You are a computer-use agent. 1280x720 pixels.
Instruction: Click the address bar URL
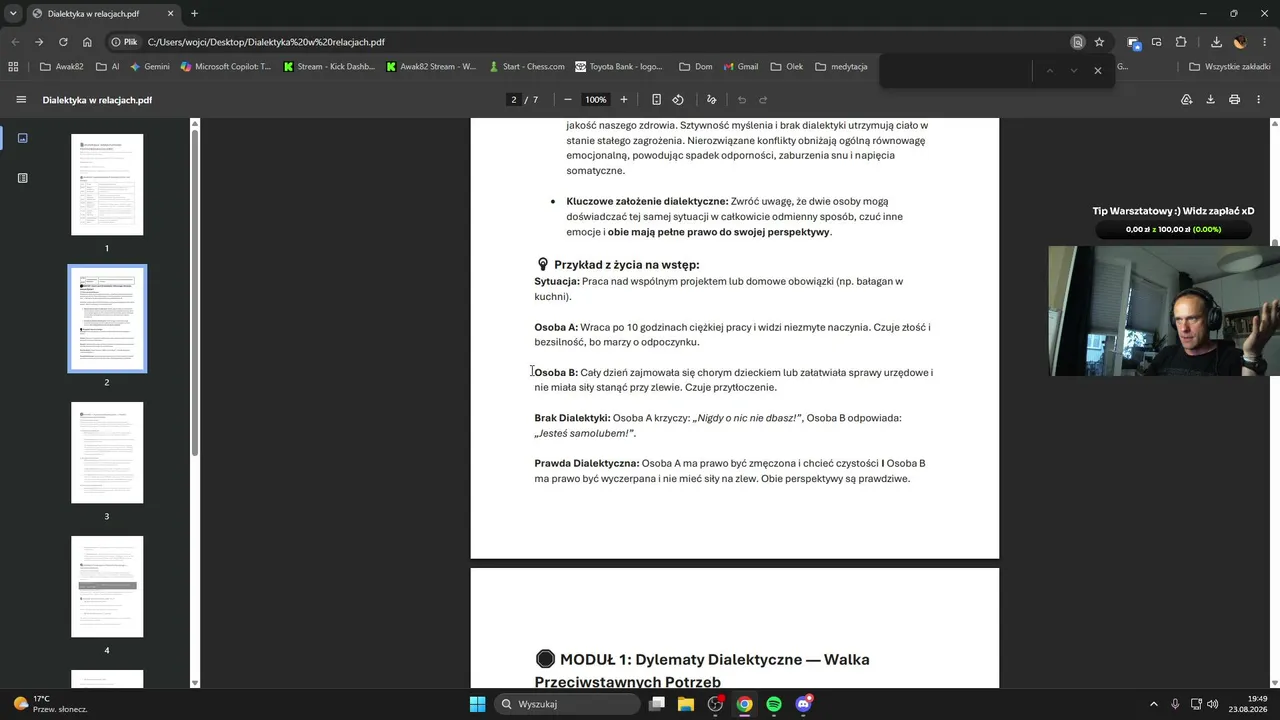pos(266,42)
